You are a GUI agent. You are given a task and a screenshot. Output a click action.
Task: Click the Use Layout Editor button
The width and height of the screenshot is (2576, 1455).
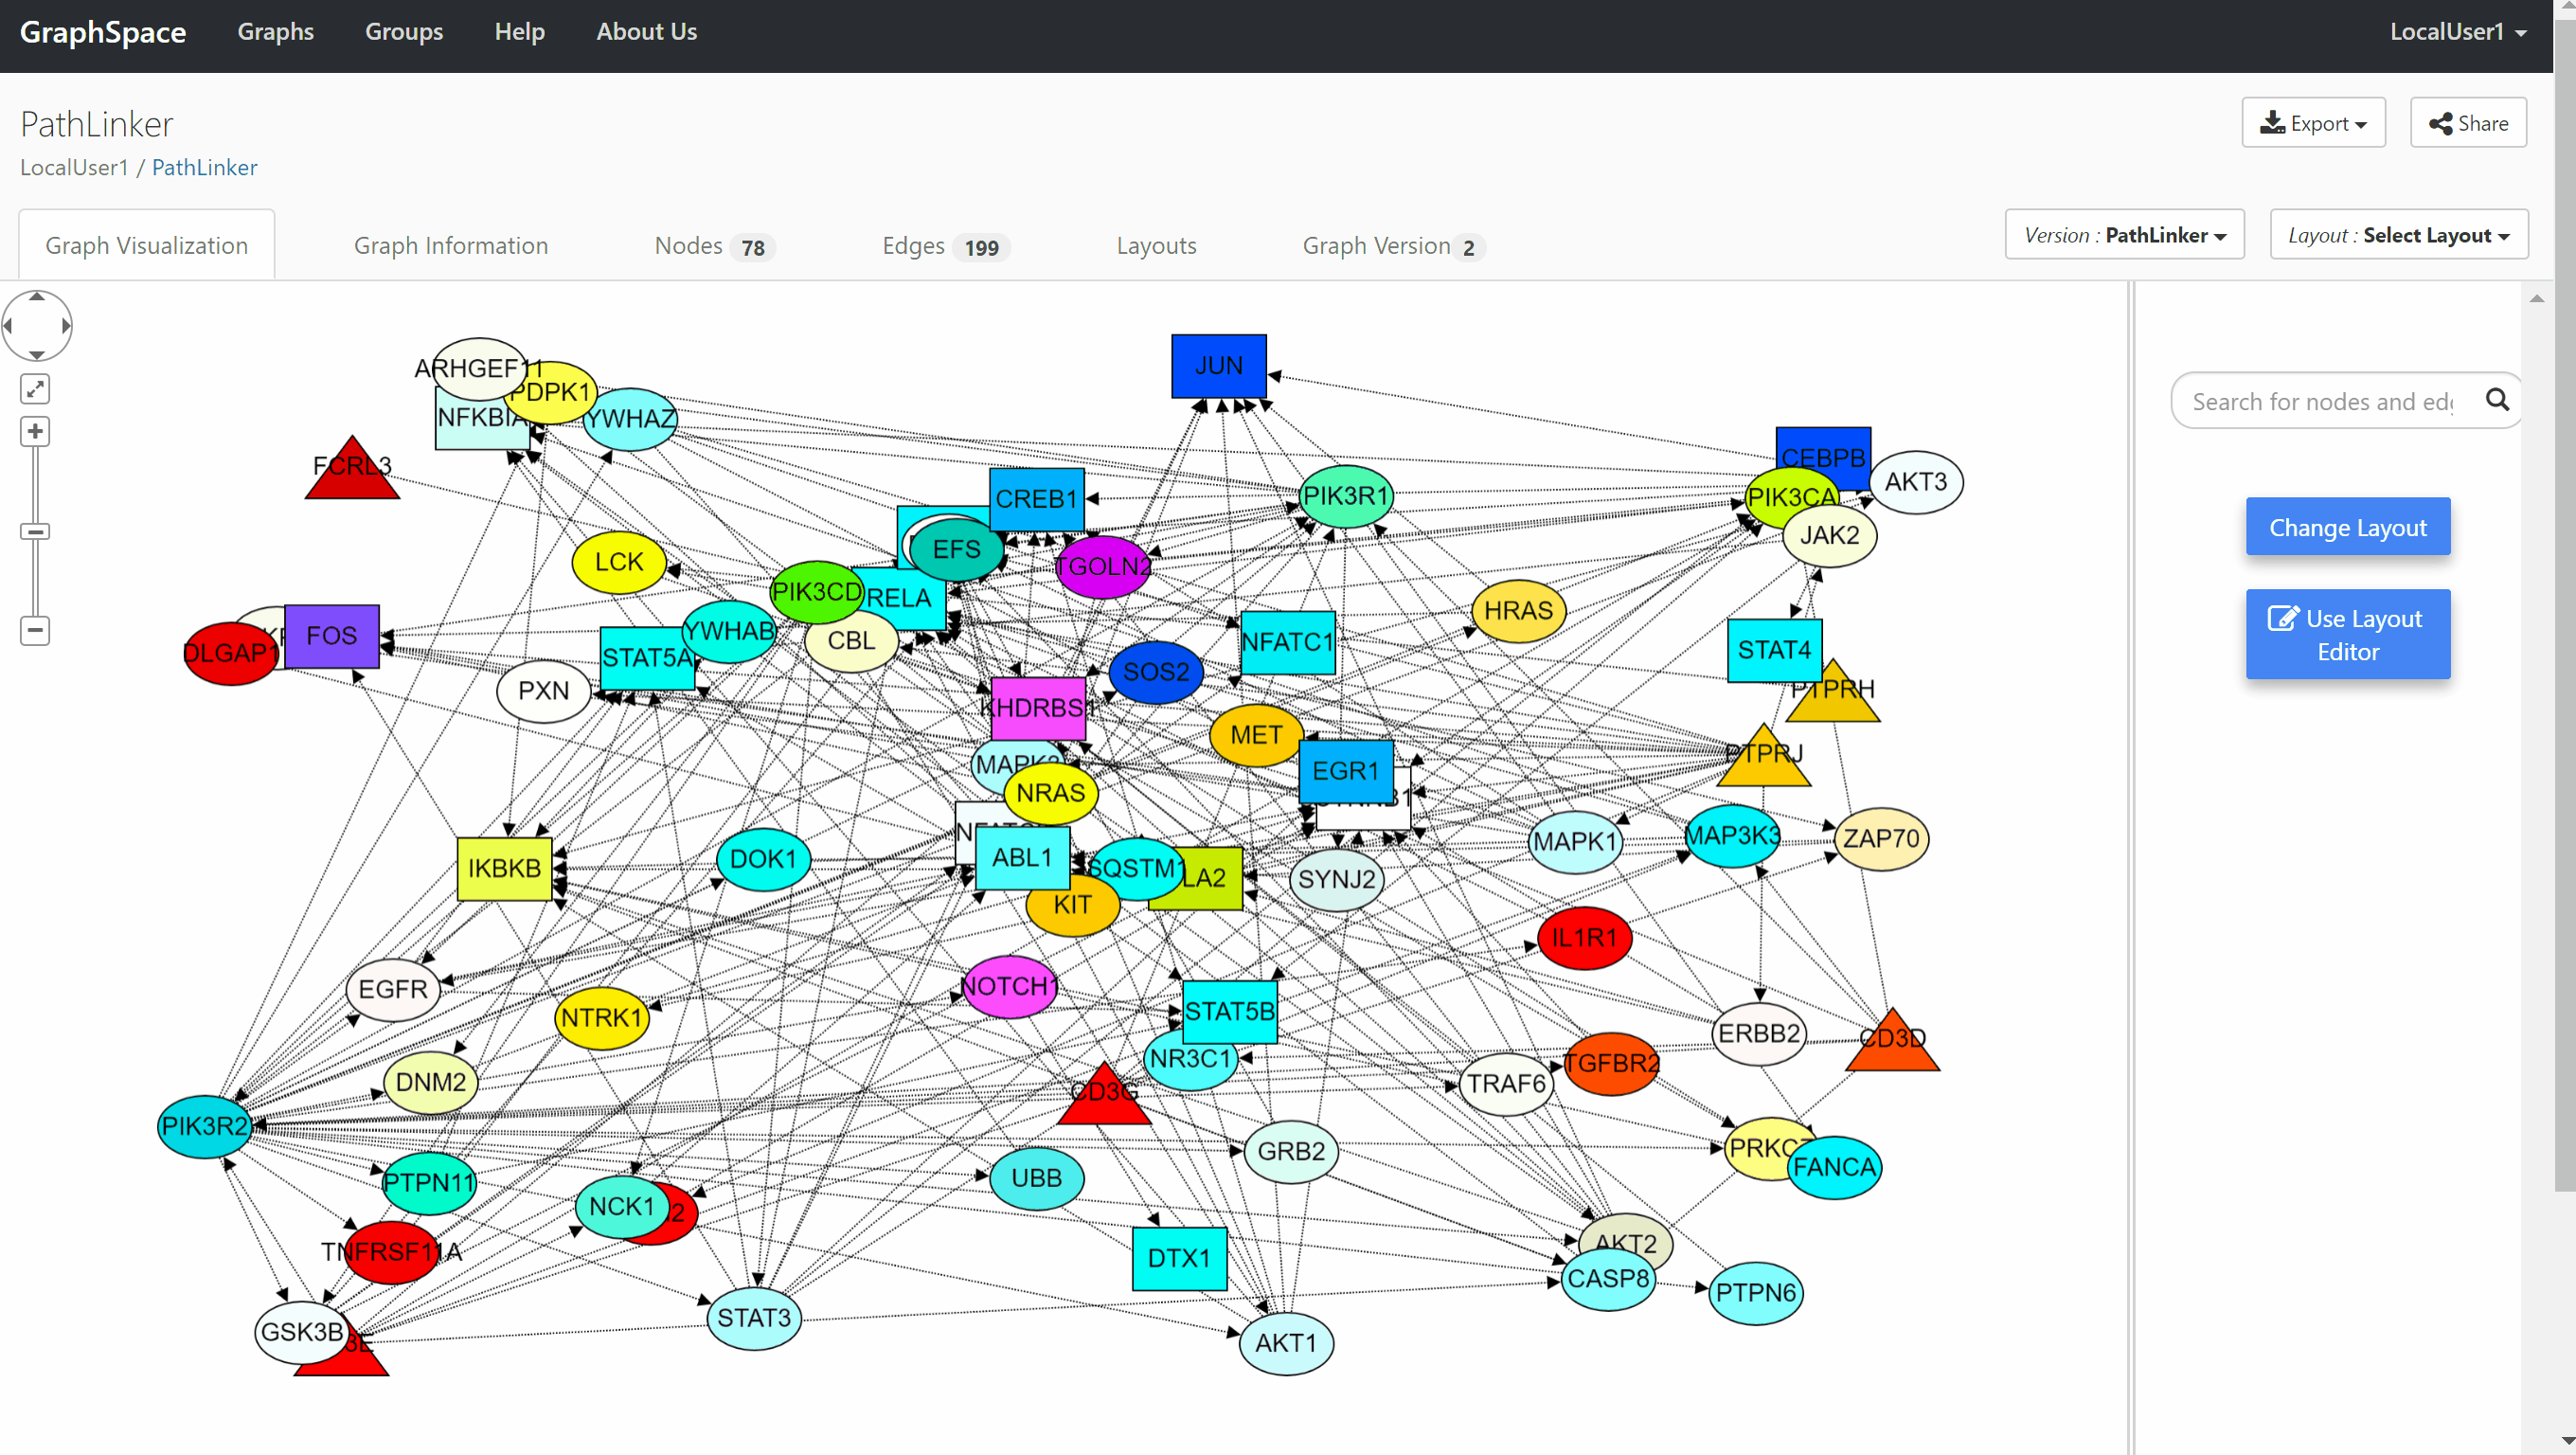point(2347,634)
